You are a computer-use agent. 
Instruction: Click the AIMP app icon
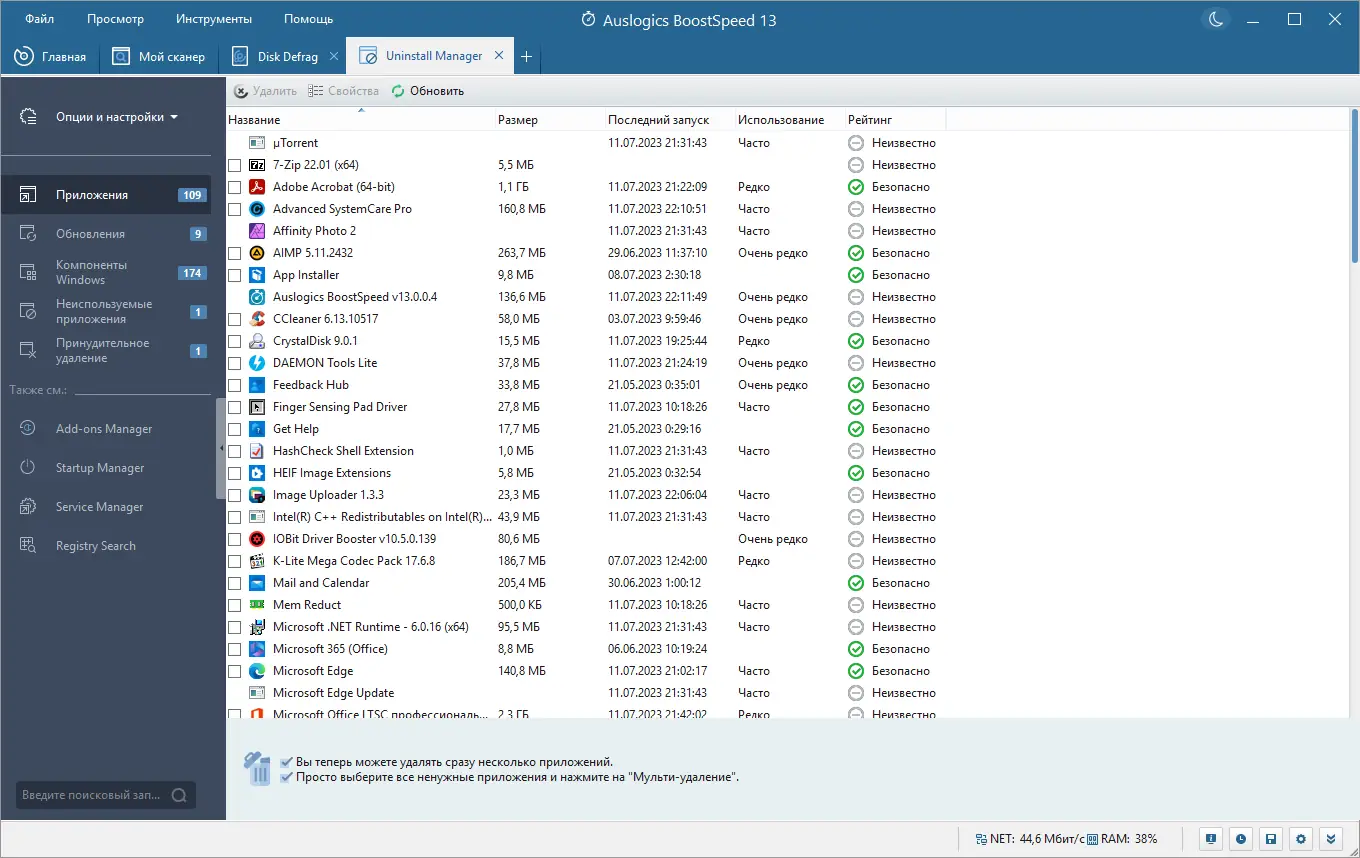point(255,253)
